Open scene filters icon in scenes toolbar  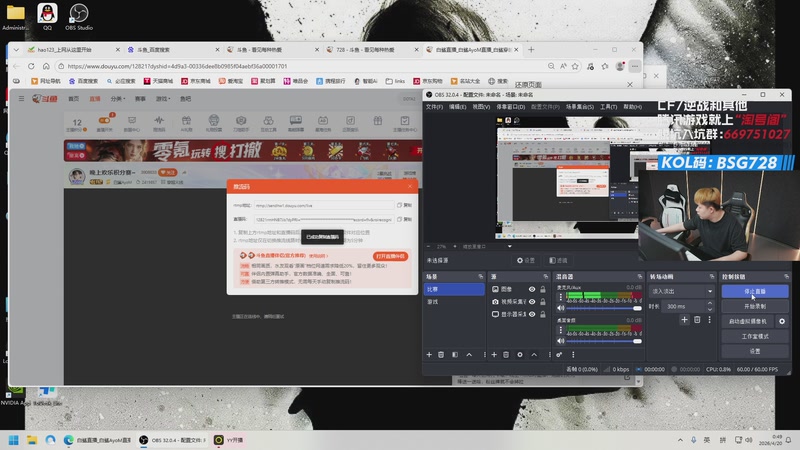tap(455, 355)
